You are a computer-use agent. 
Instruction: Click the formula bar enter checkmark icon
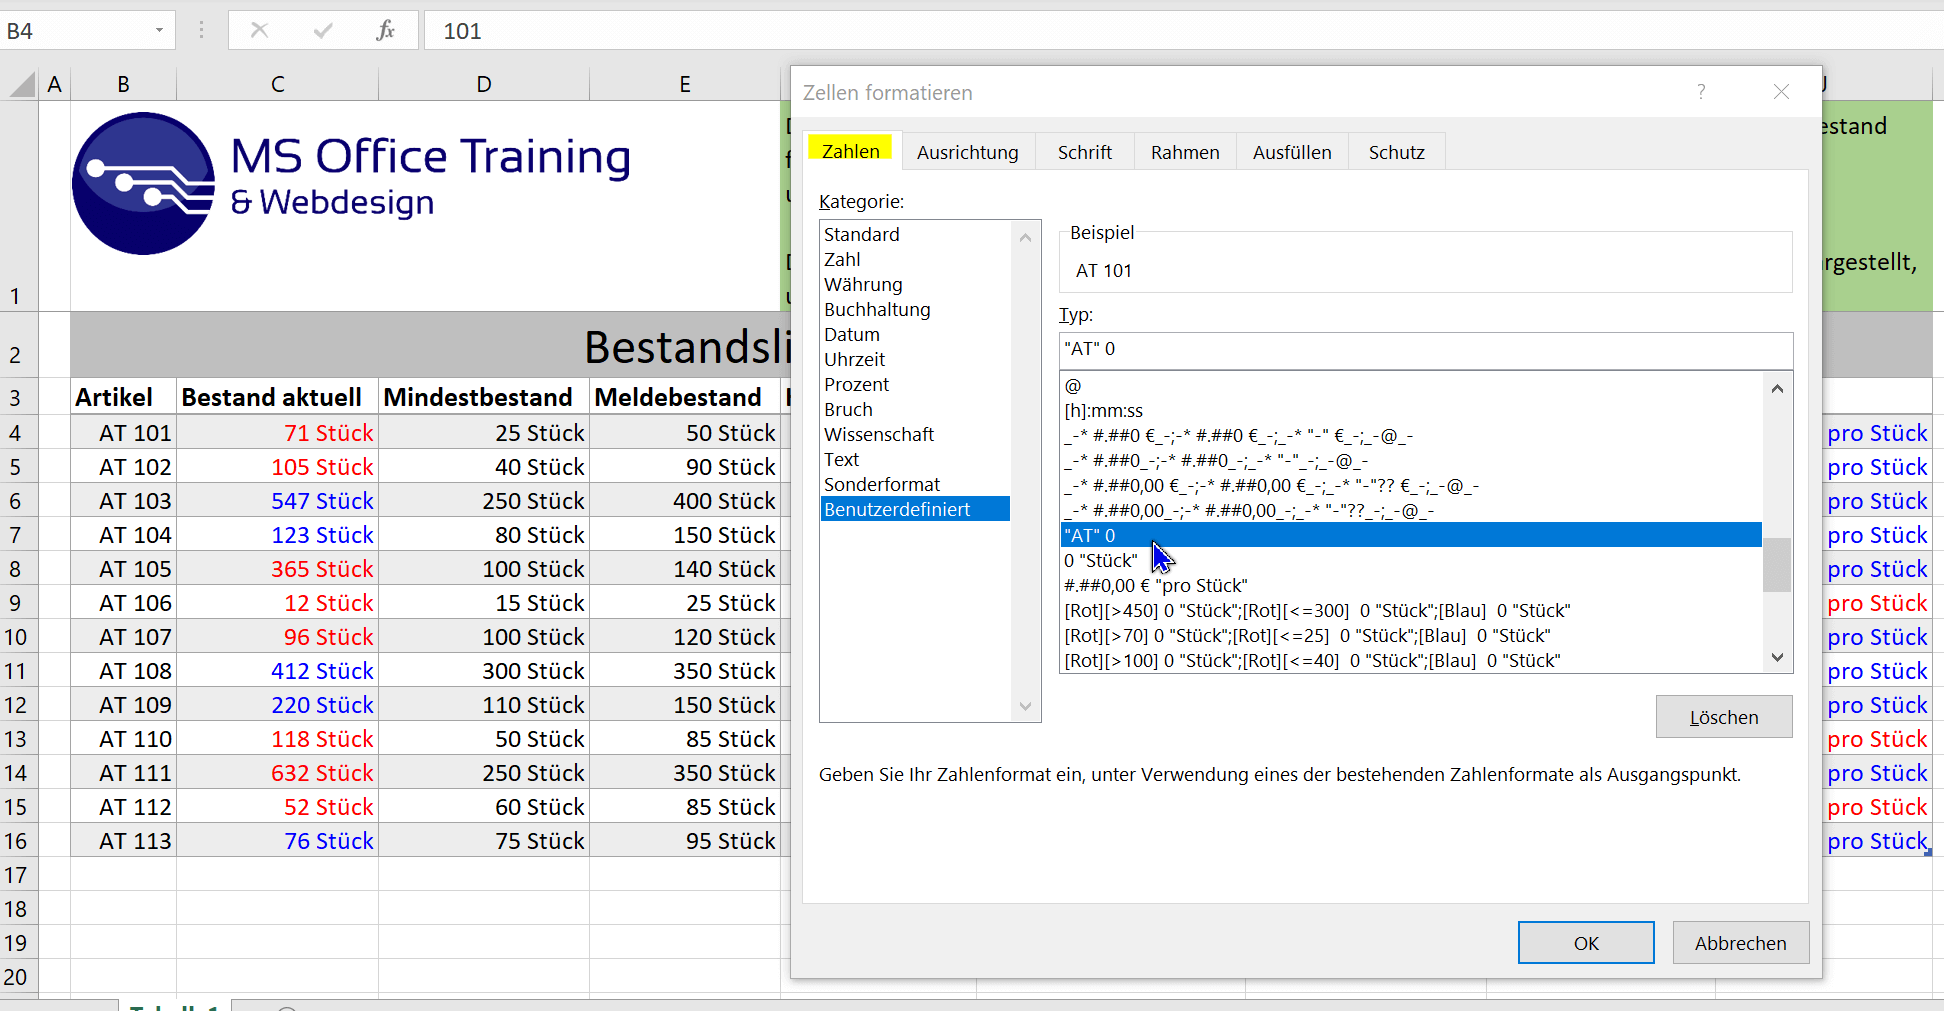pyautogui.click(x=322, y=30)
